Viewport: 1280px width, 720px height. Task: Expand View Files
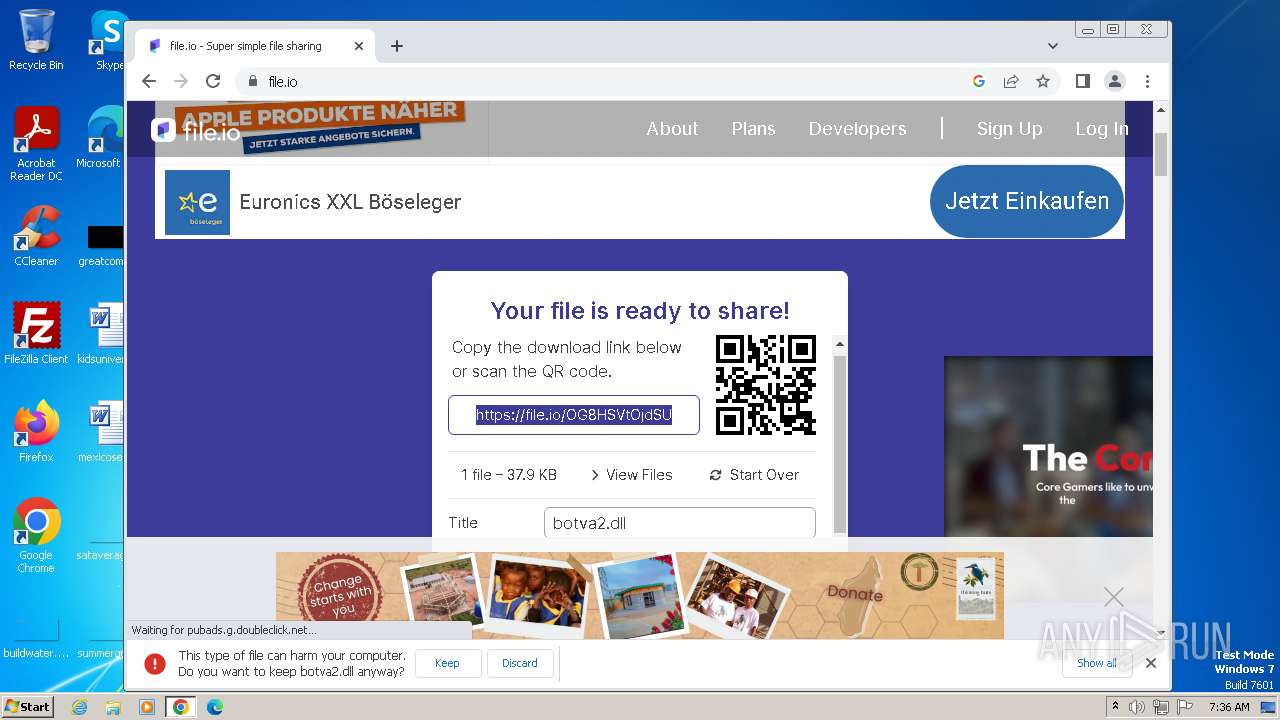(x=631, y=475)
